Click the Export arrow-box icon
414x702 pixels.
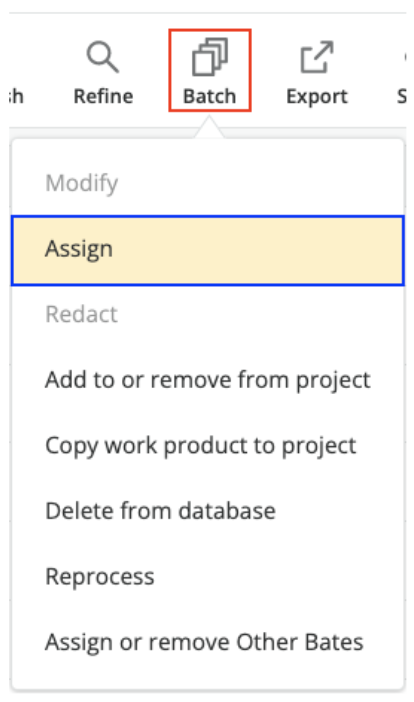tap(317, 57)
